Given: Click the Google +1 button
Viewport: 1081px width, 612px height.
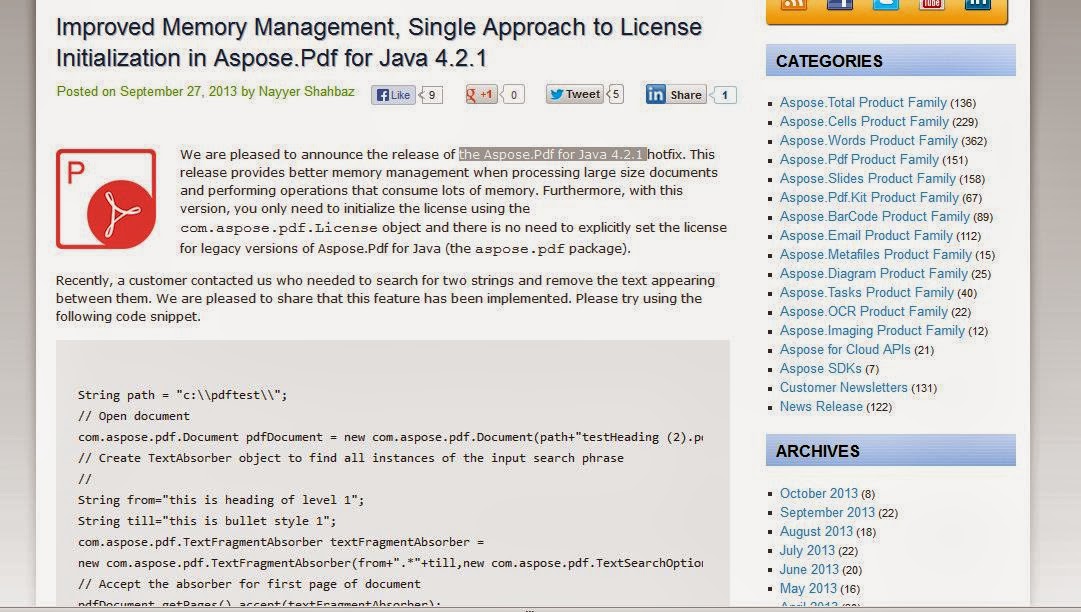Looking at the screenshot, I should [480, 94].
